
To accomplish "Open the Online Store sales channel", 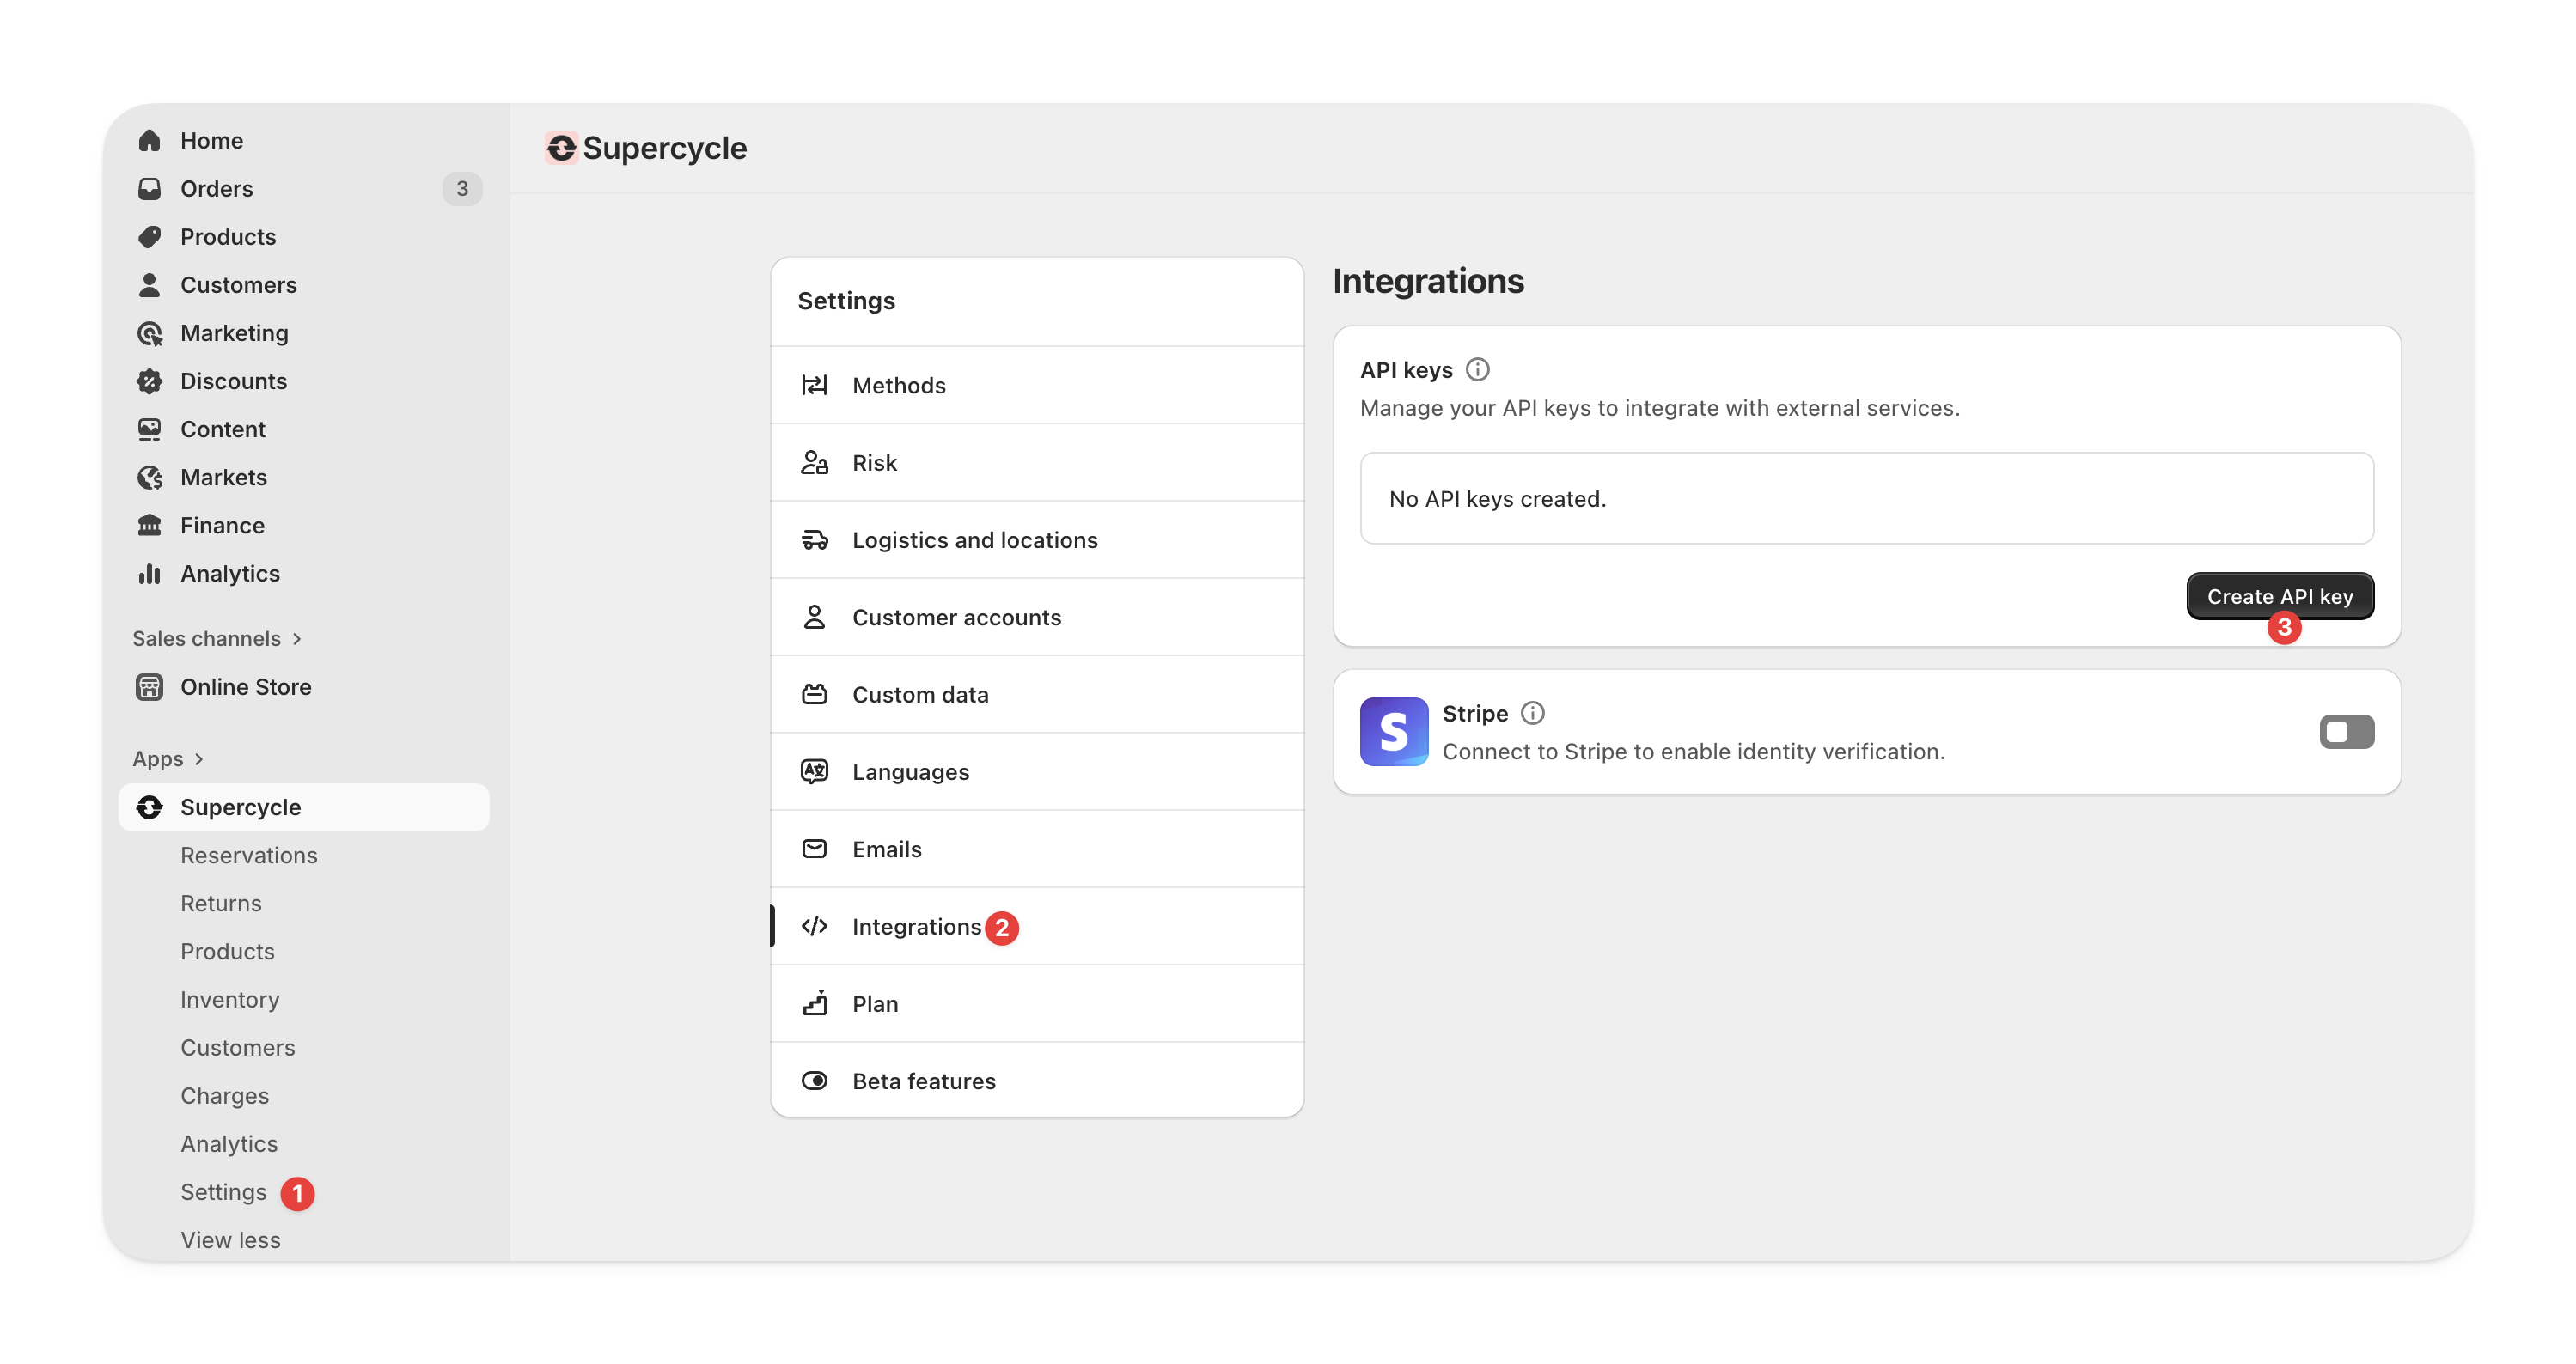I will pyautogui.click(x=245, y=687).
